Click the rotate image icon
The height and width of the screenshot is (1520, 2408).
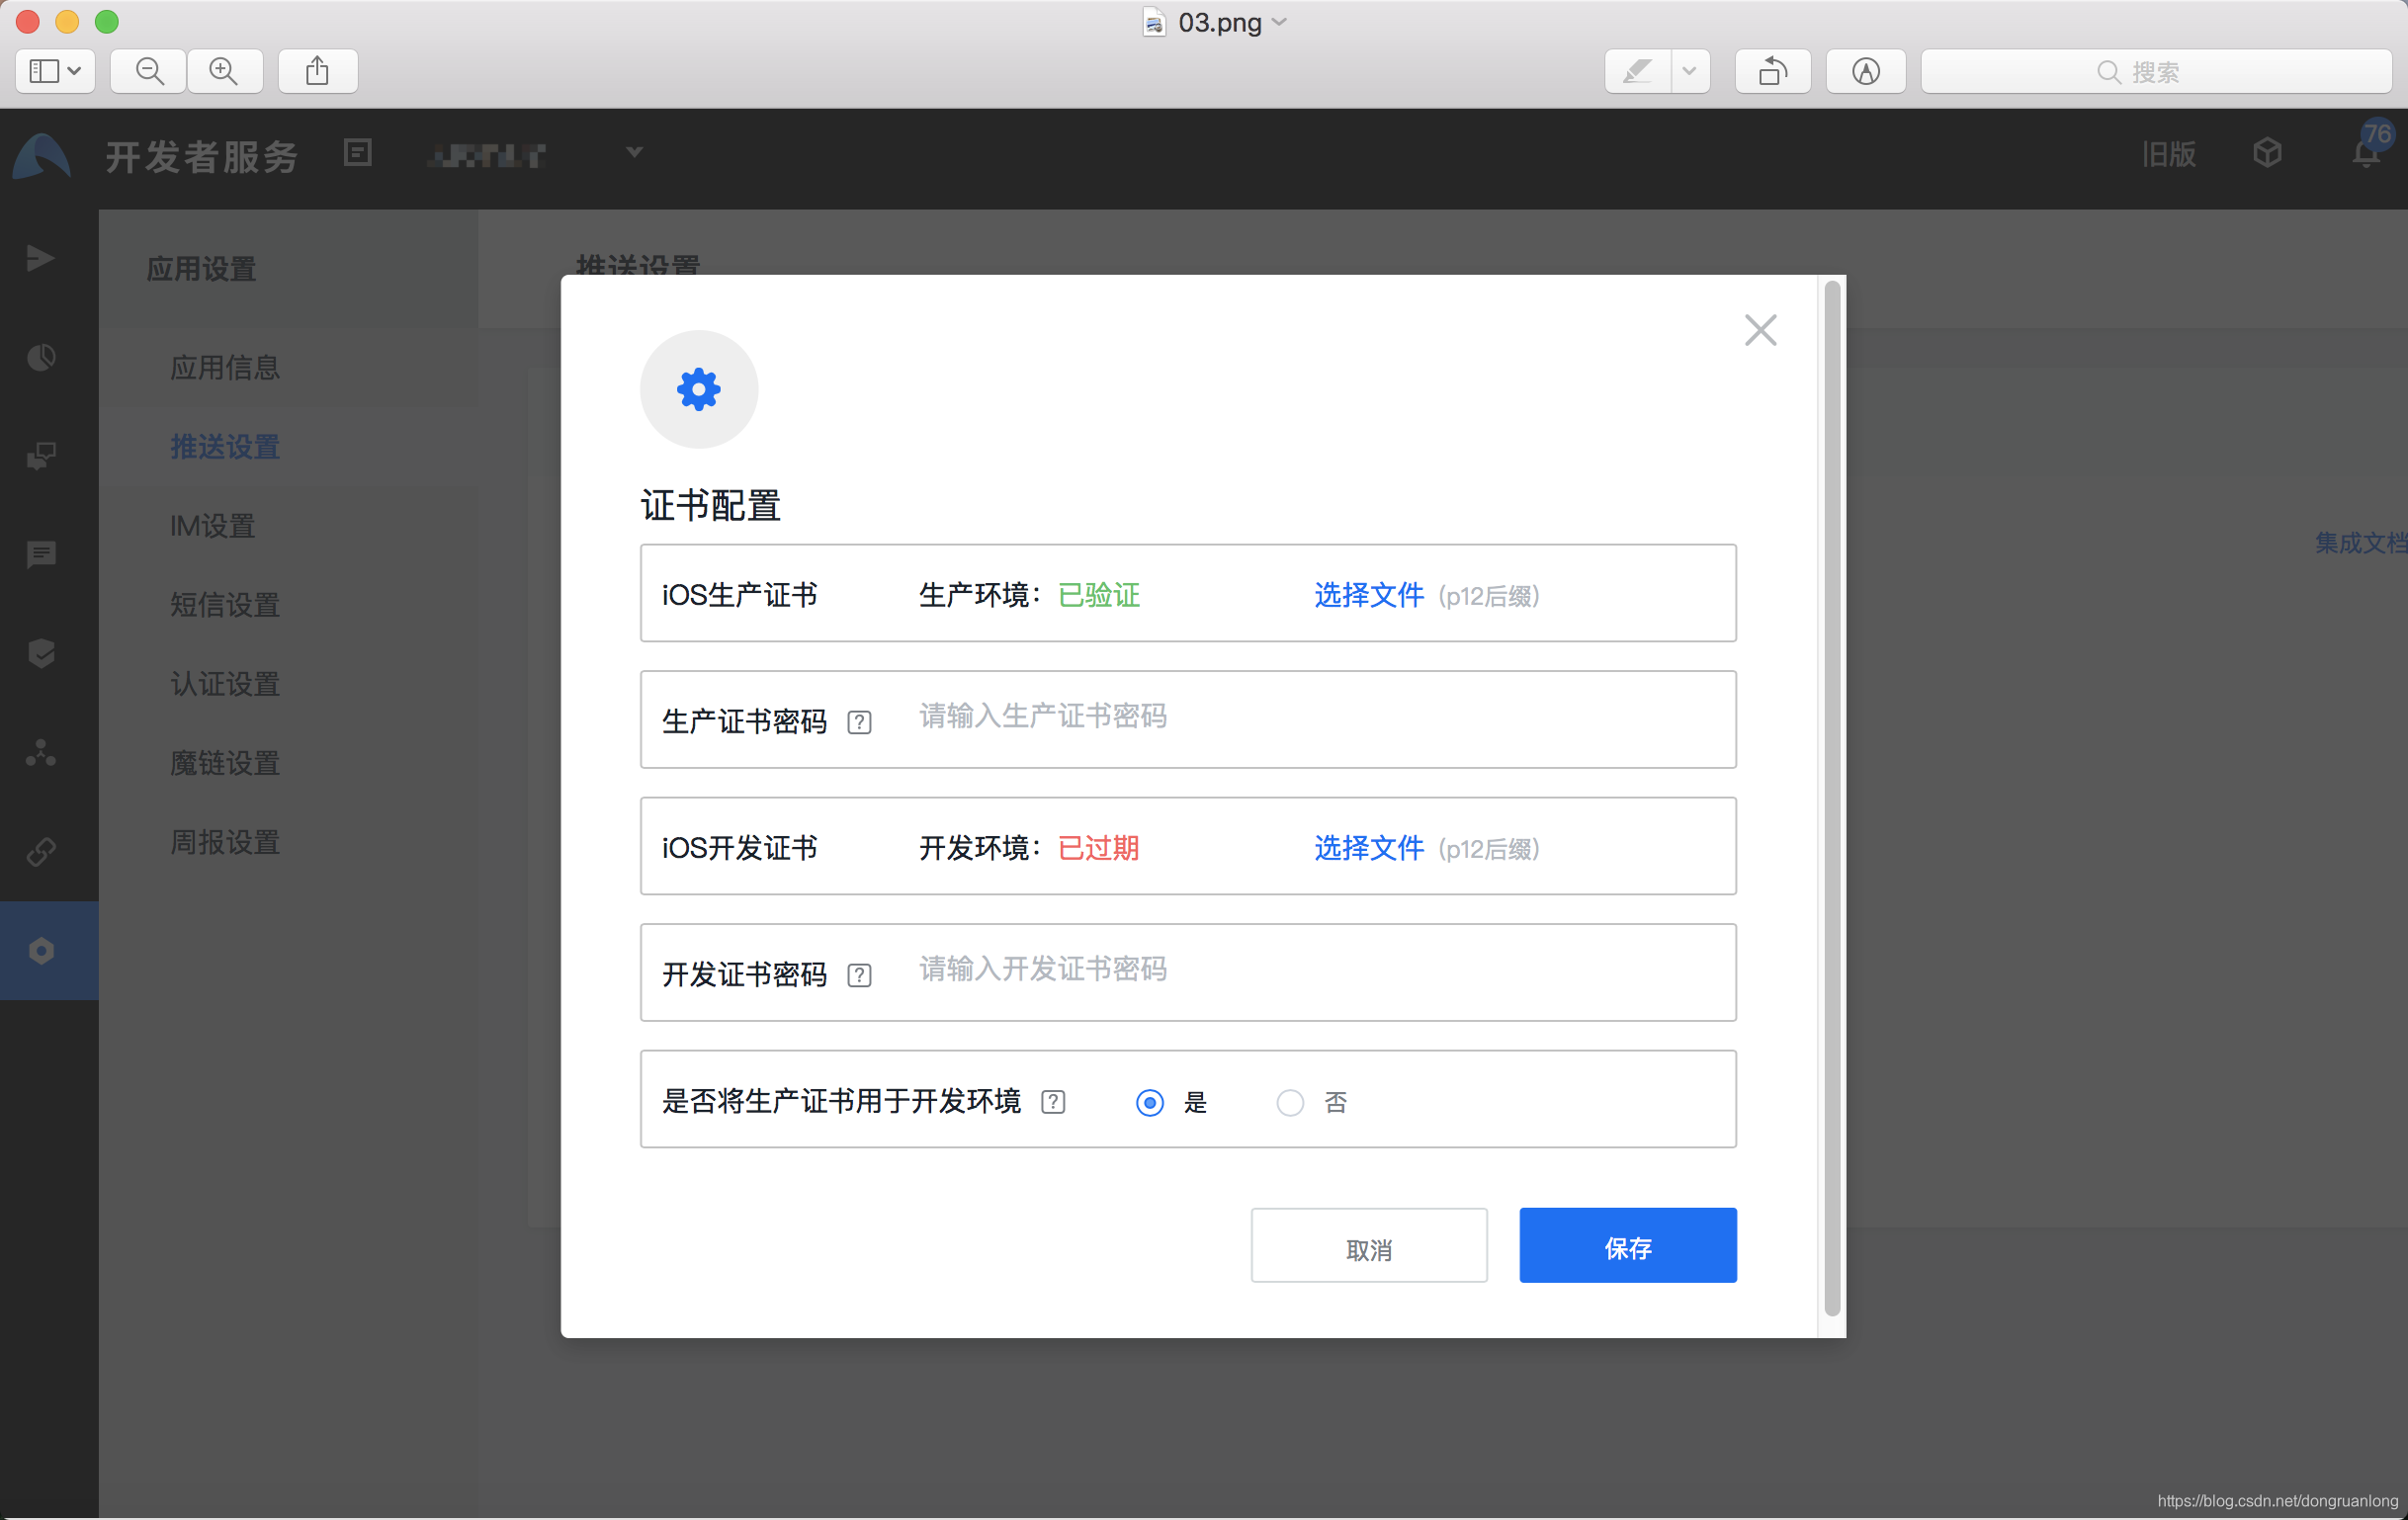[1772, 71]
